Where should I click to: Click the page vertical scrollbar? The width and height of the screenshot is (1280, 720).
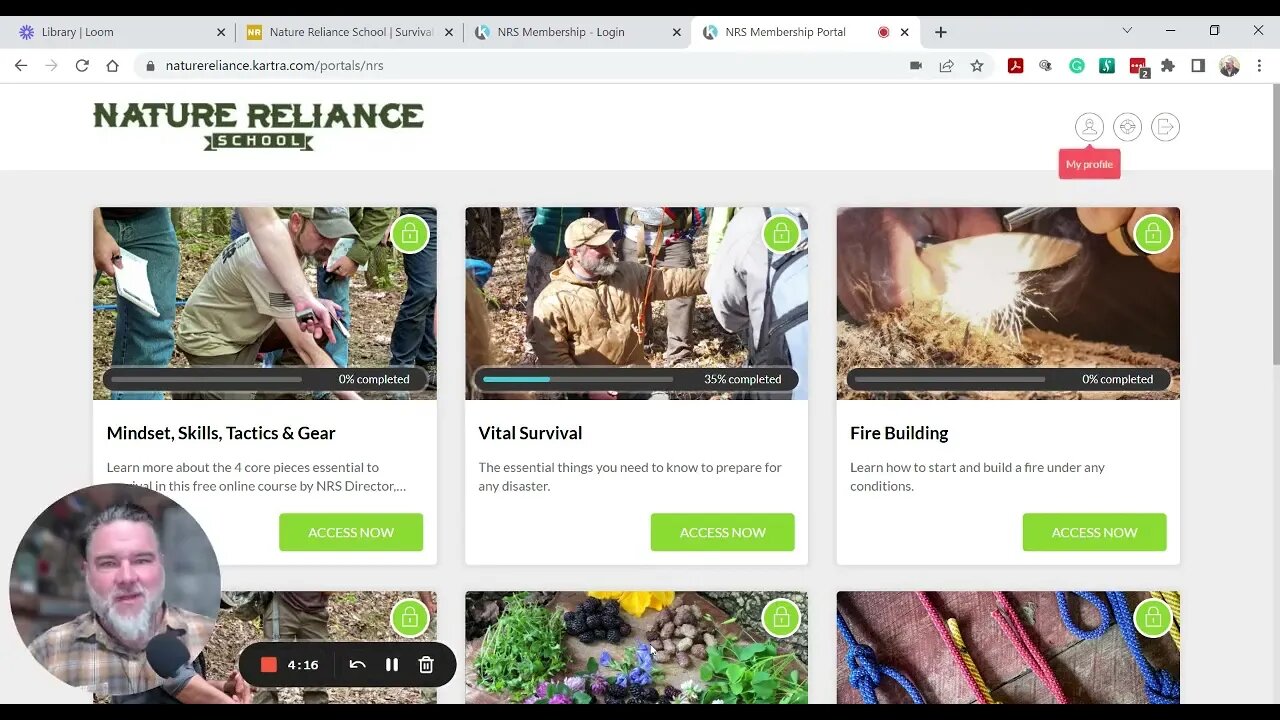1274,225
